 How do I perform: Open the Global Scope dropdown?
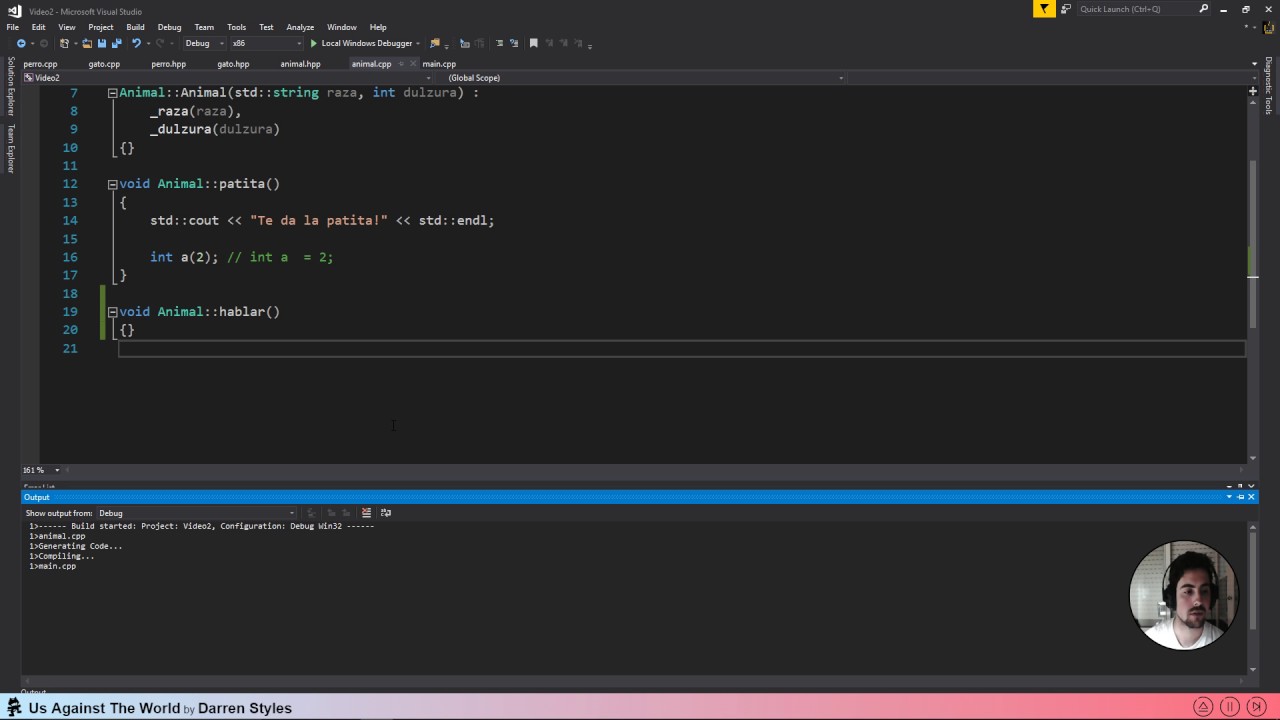coord(645,78)
